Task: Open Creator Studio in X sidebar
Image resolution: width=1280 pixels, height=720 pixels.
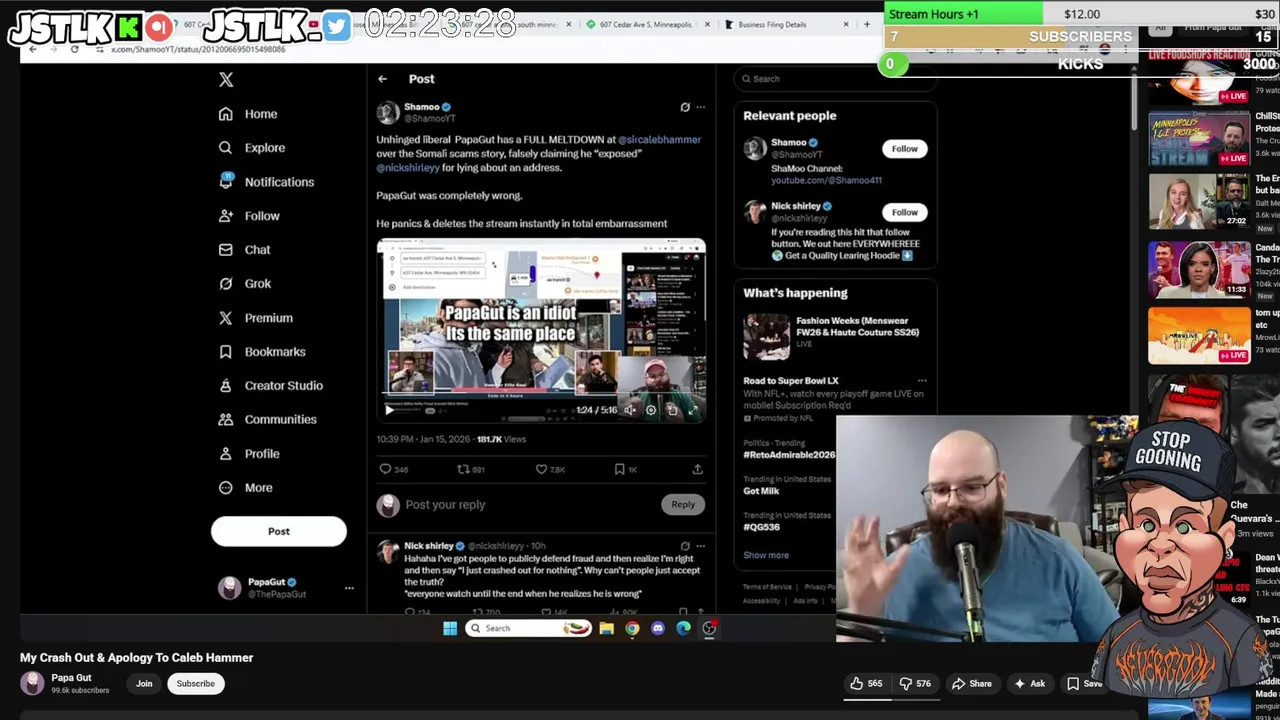Action: pos(270,386)
